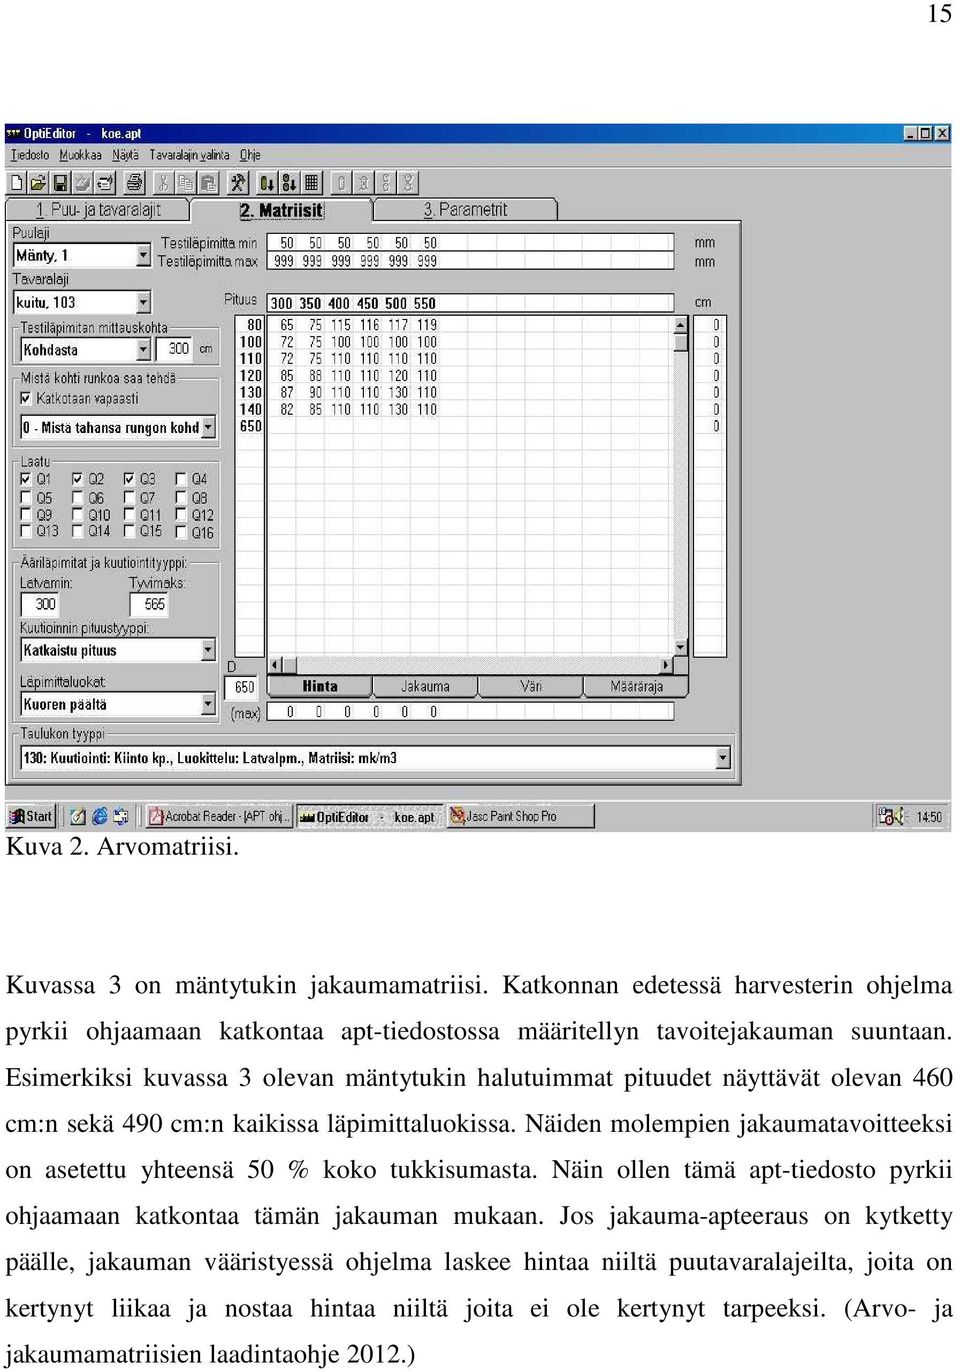
Task: Click the Testiläpimitta min row with 50 values
Action: pos(470,243)
